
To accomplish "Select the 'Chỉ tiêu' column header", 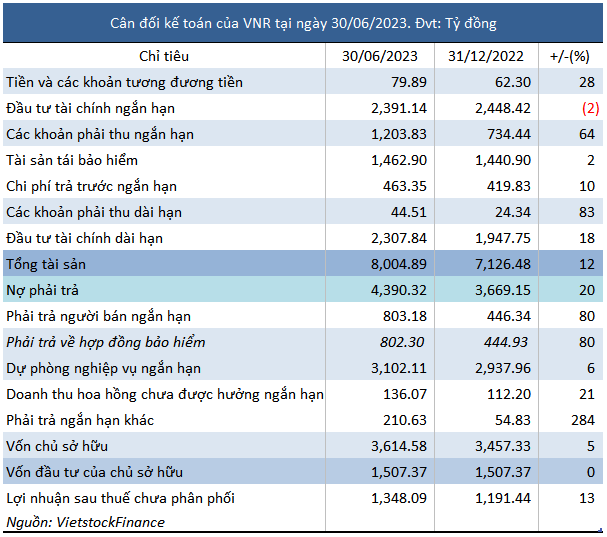I will pos(164,56).
